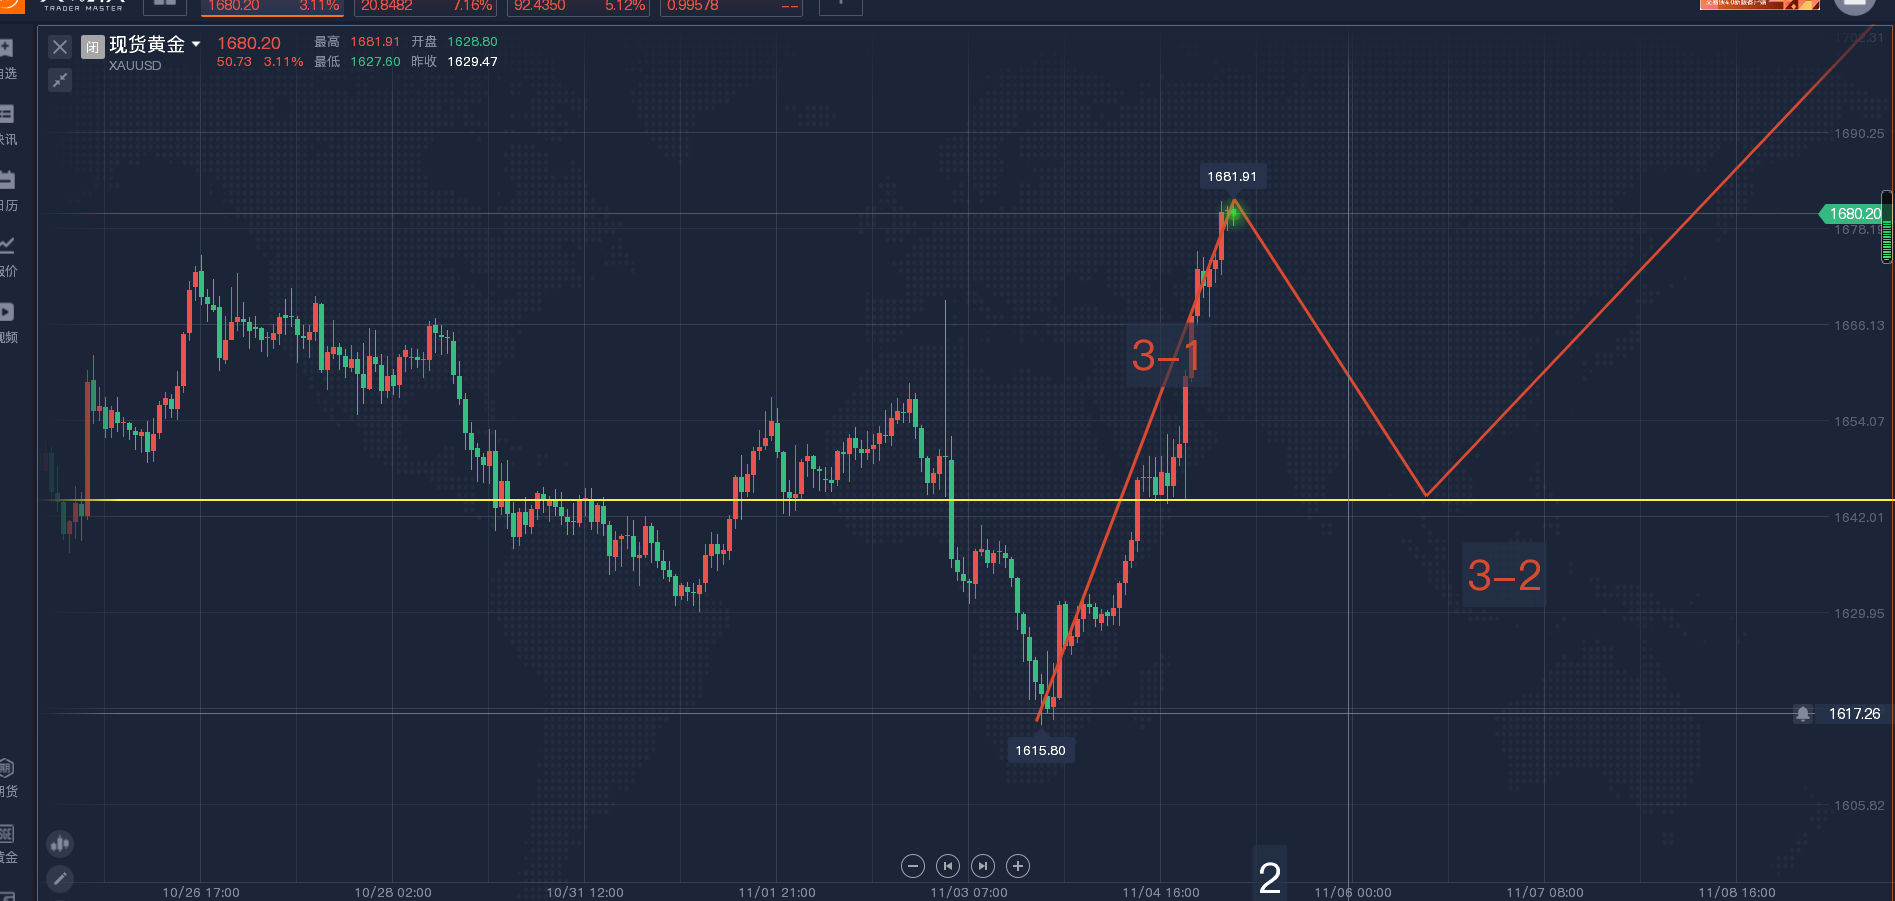Click the 1642.01 price axis label
The image size is (1895, 901).
click(x=1859, y=517)
